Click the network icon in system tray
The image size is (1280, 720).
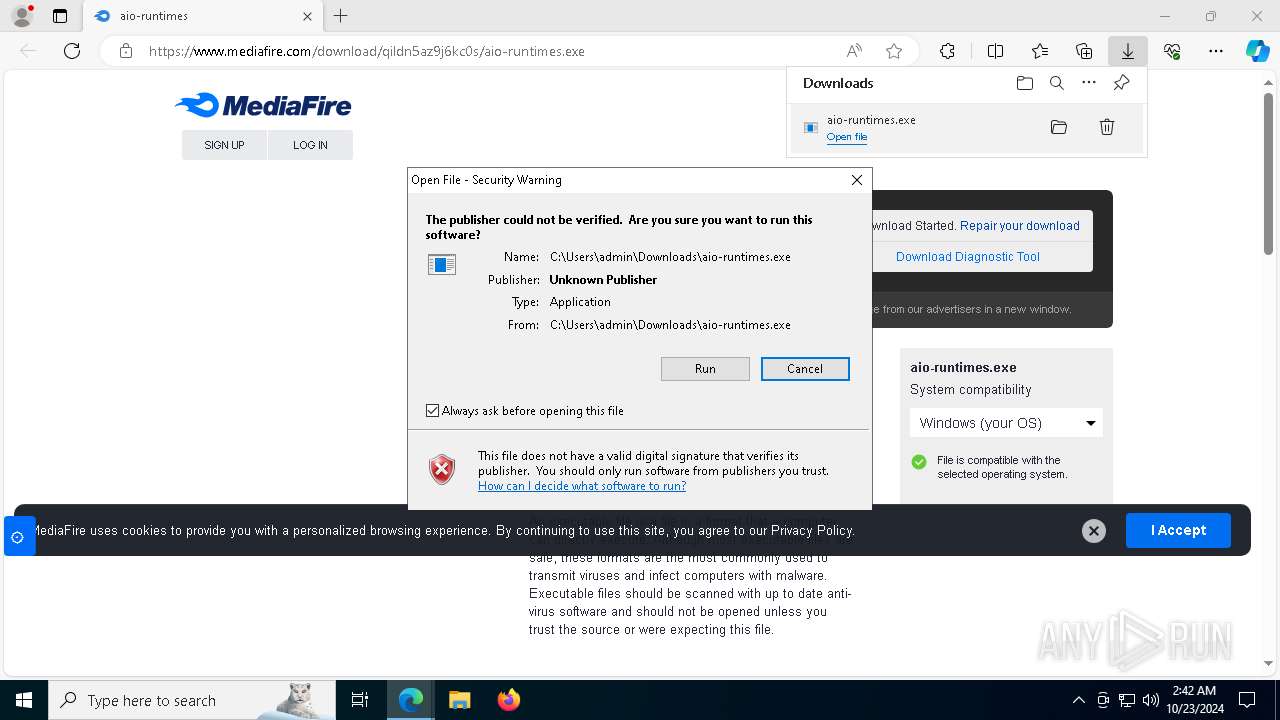[1126, 700]
